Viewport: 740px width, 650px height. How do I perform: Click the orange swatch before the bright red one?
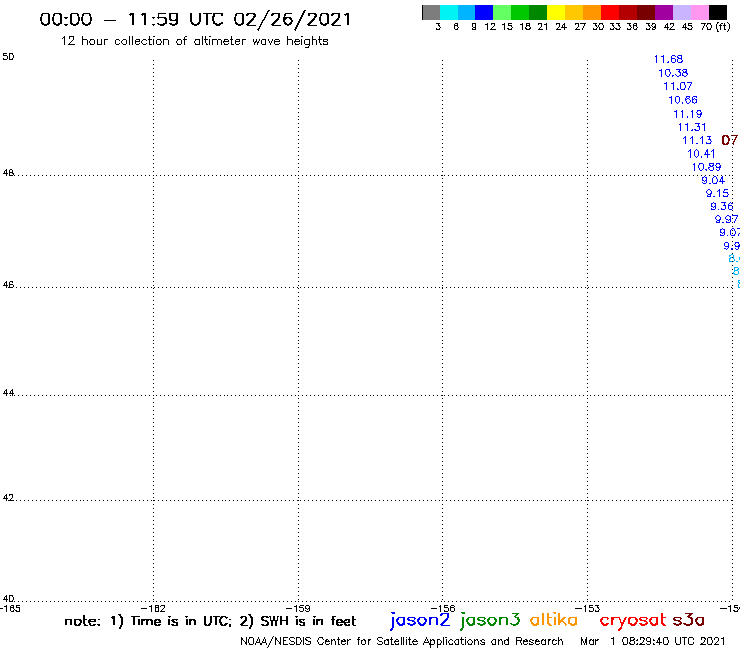[x=592, y=12]
